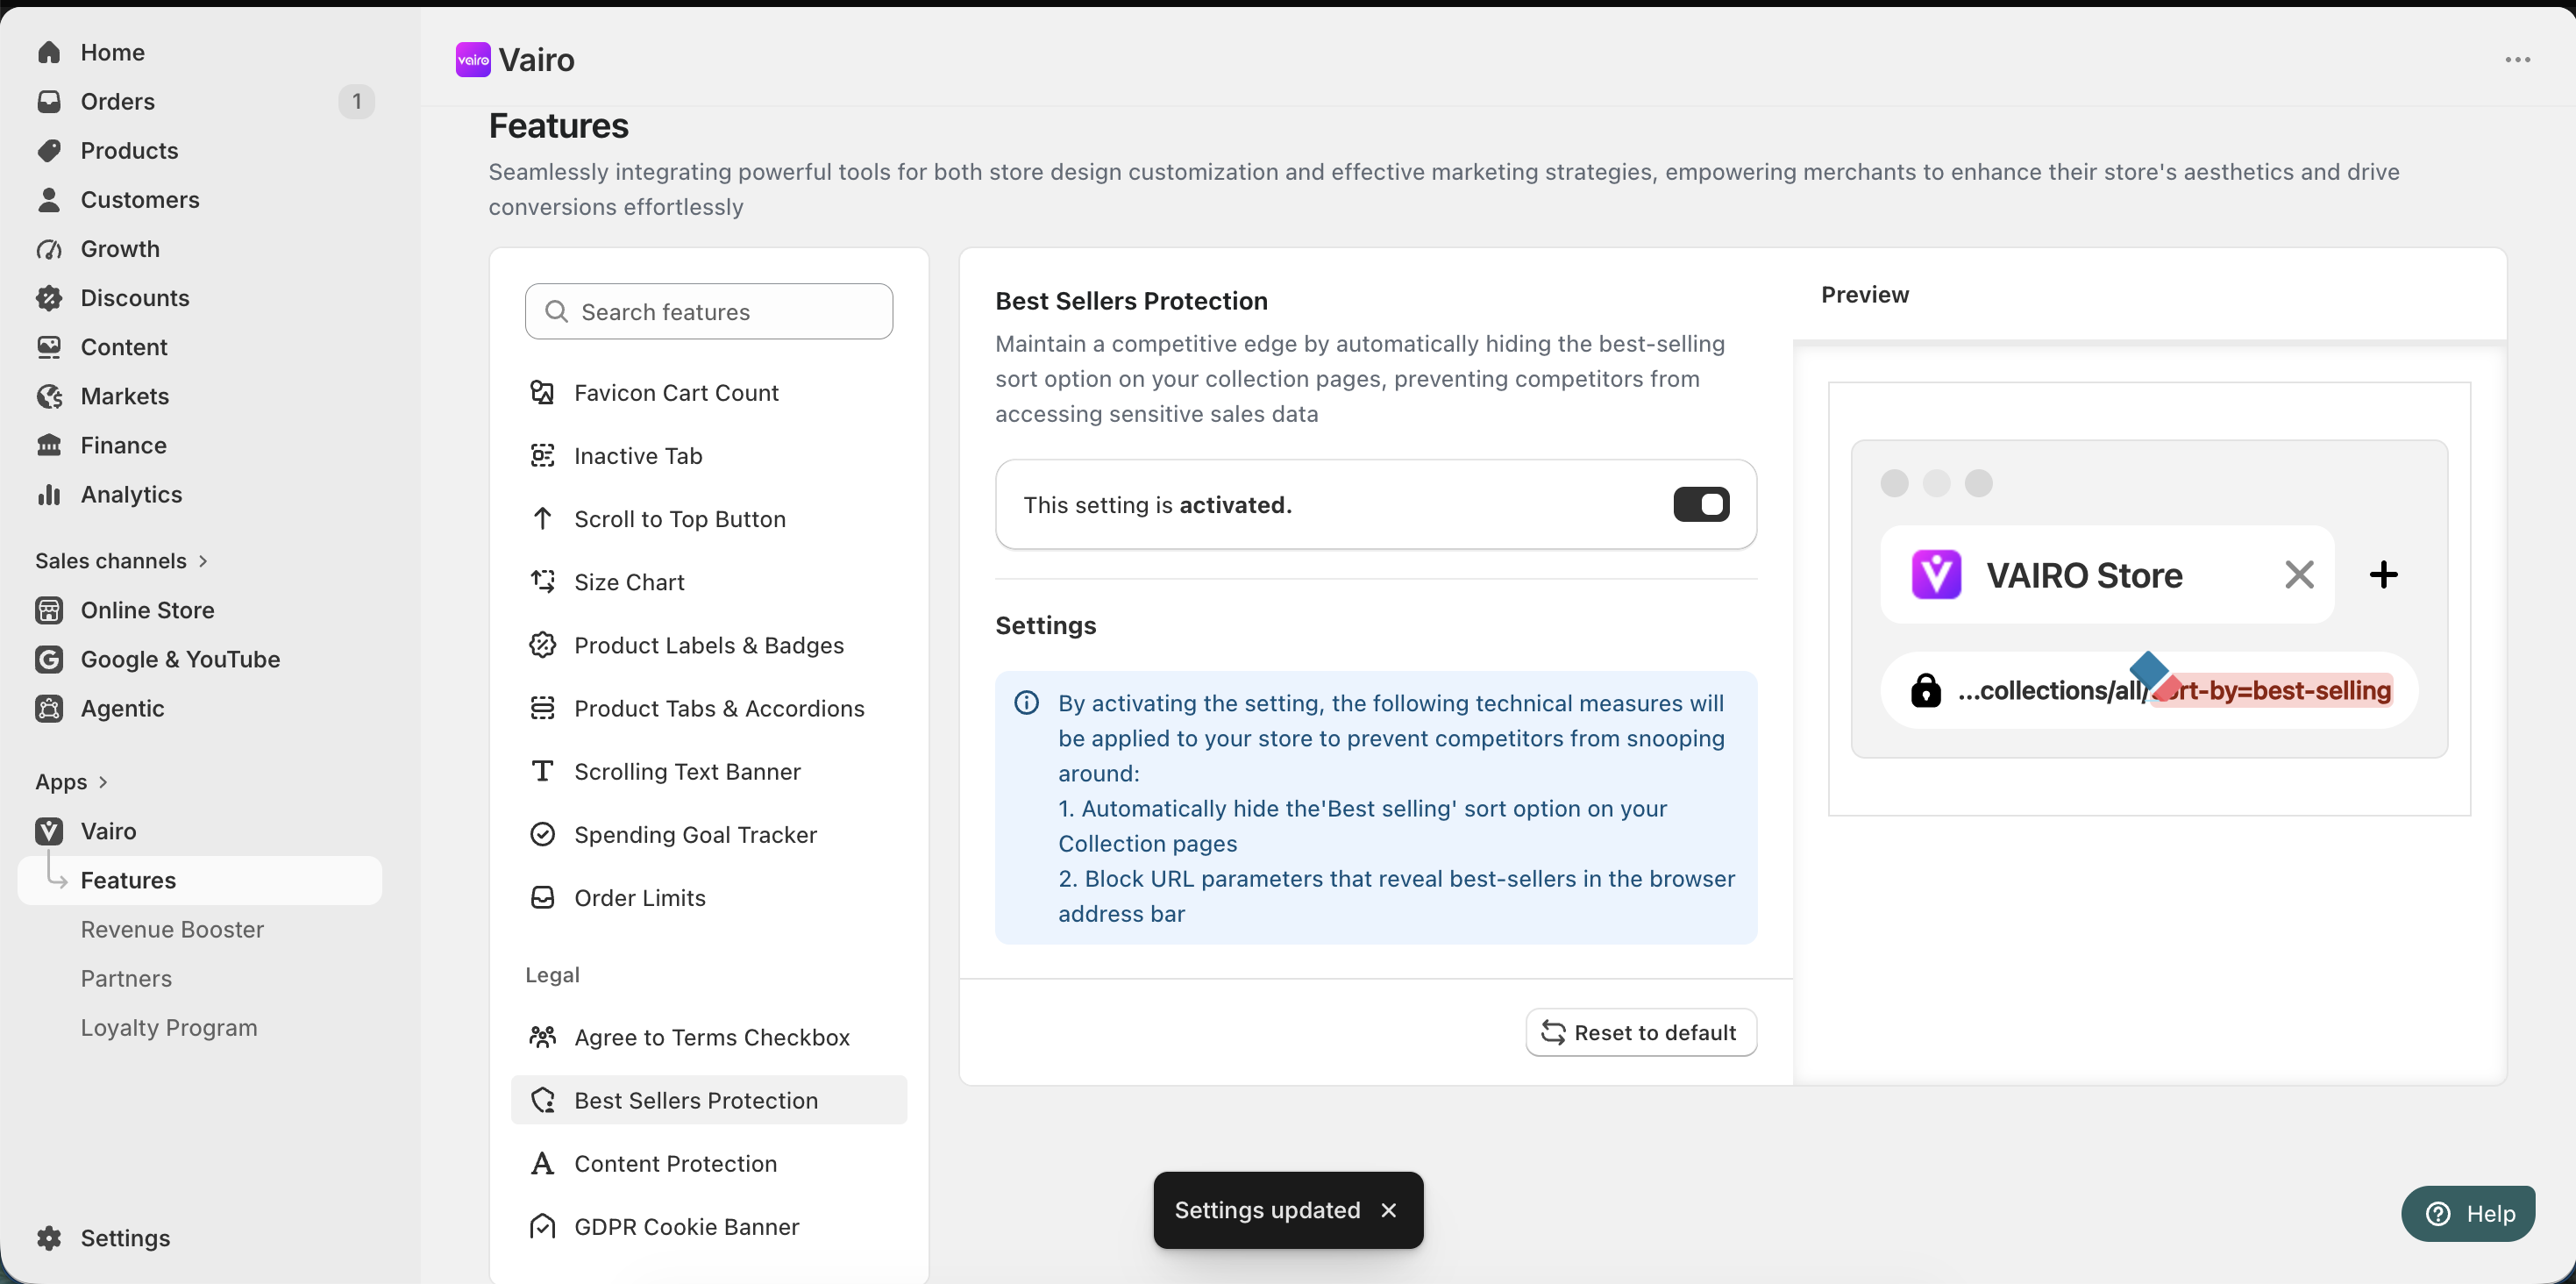The width and height of the screenshot is (2576, 1284).
Task: Open the Loyalty Program page
Action: click(x=169, y=1027)
